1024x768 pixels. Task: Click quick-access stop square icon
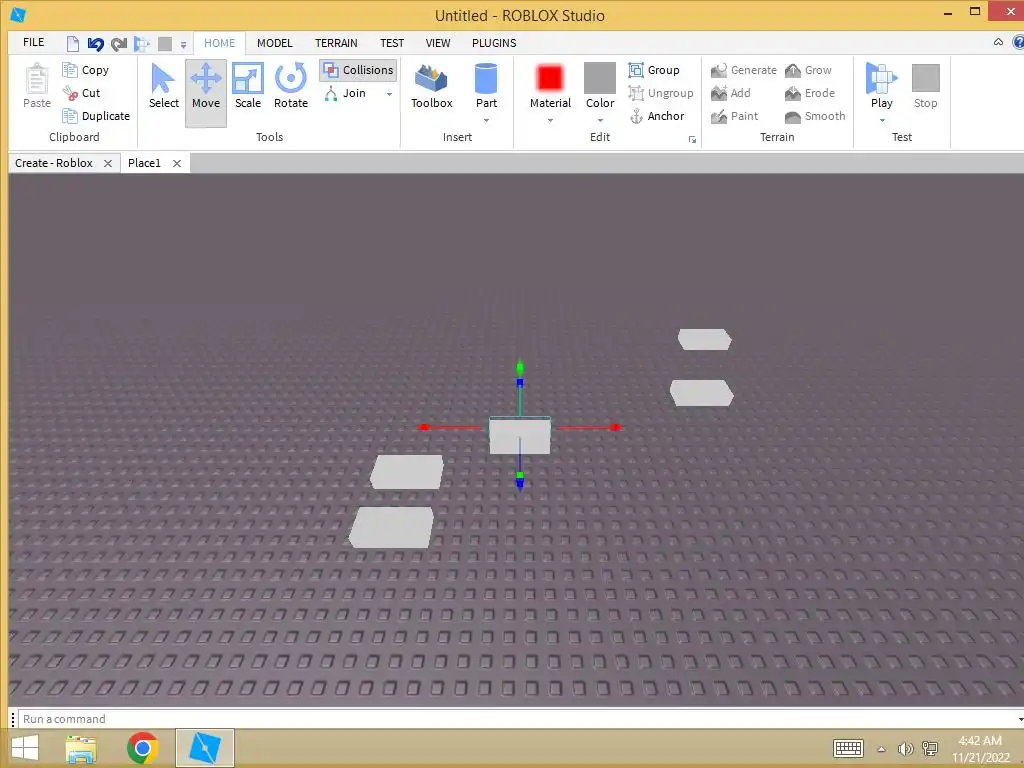[x=165, y=44]
